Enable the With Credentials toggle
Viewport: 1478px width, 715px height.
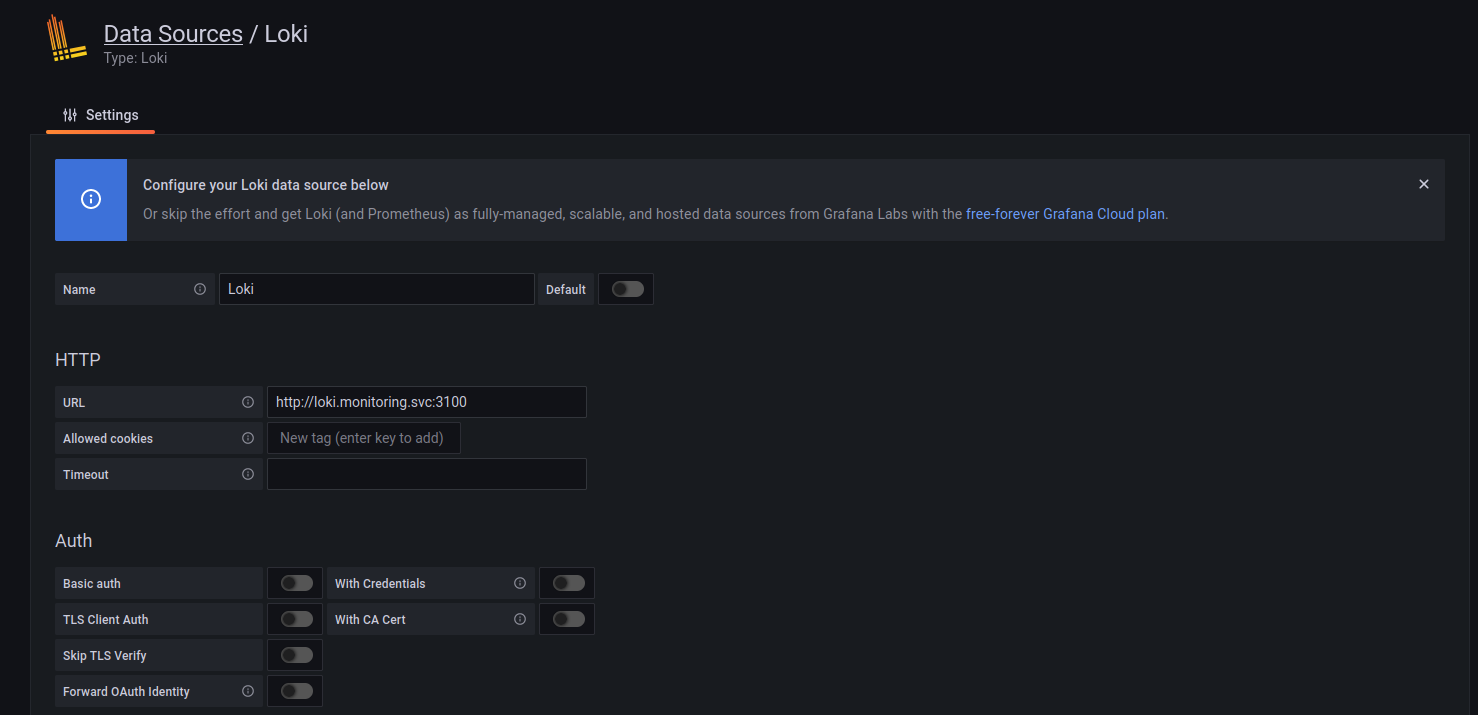pyautogui.click(x=568, y=583)
